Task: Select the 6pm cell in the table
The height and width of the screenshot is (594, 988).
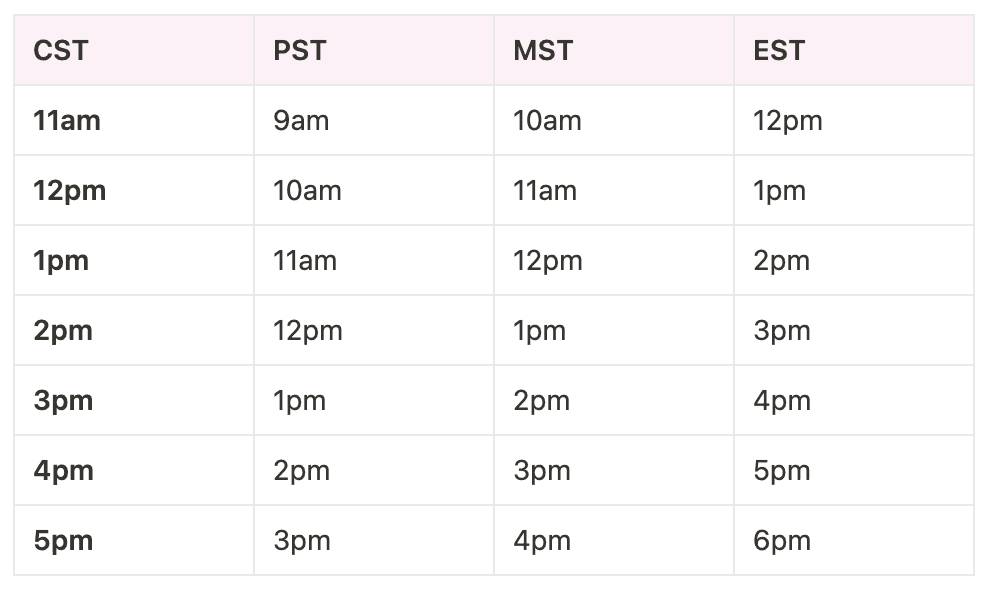Action: point(782,541)
